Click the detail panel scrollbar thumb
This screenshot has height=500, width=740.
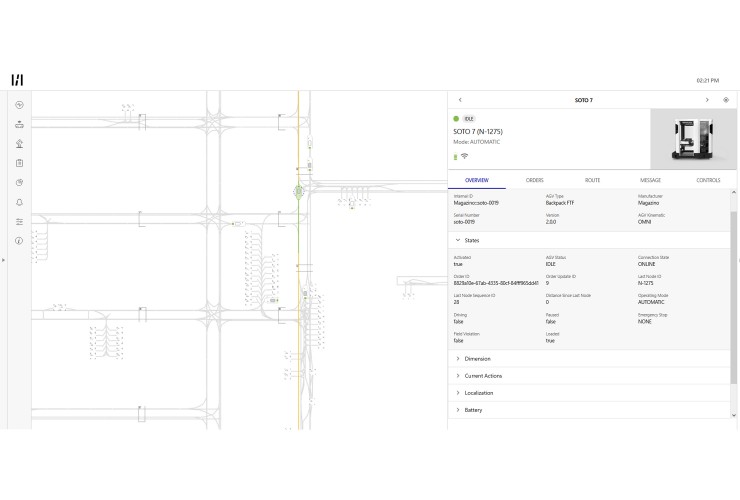coord(733,297)
